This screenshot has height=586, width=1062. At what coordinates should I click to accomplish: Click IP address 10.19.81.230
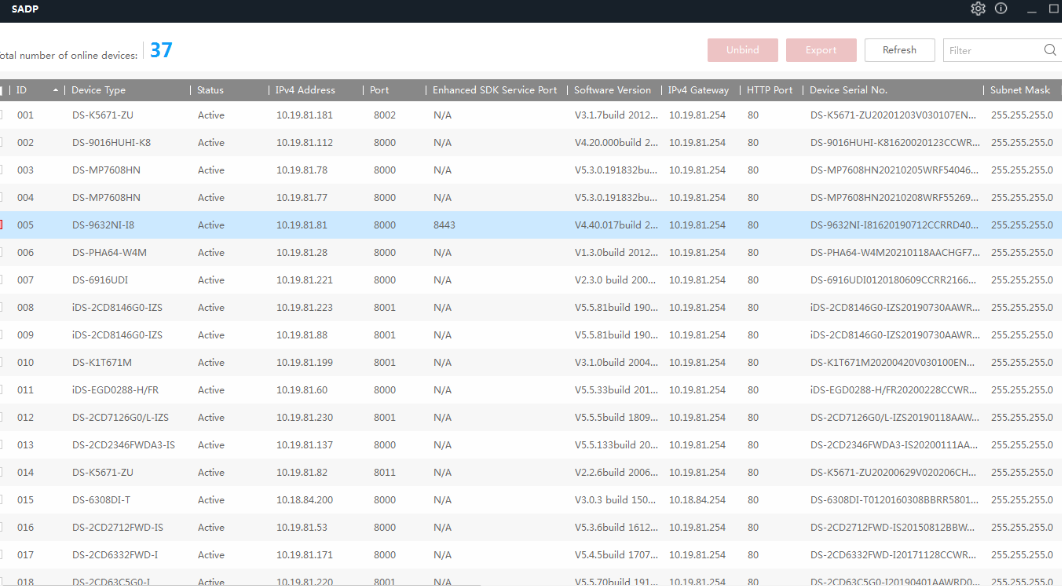click(304, 417)
